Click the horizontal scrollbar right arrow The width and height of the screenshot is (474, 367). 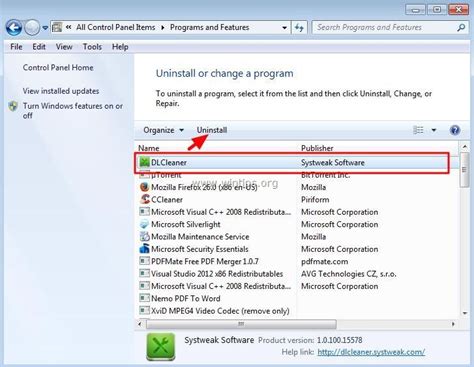(453, 324)
